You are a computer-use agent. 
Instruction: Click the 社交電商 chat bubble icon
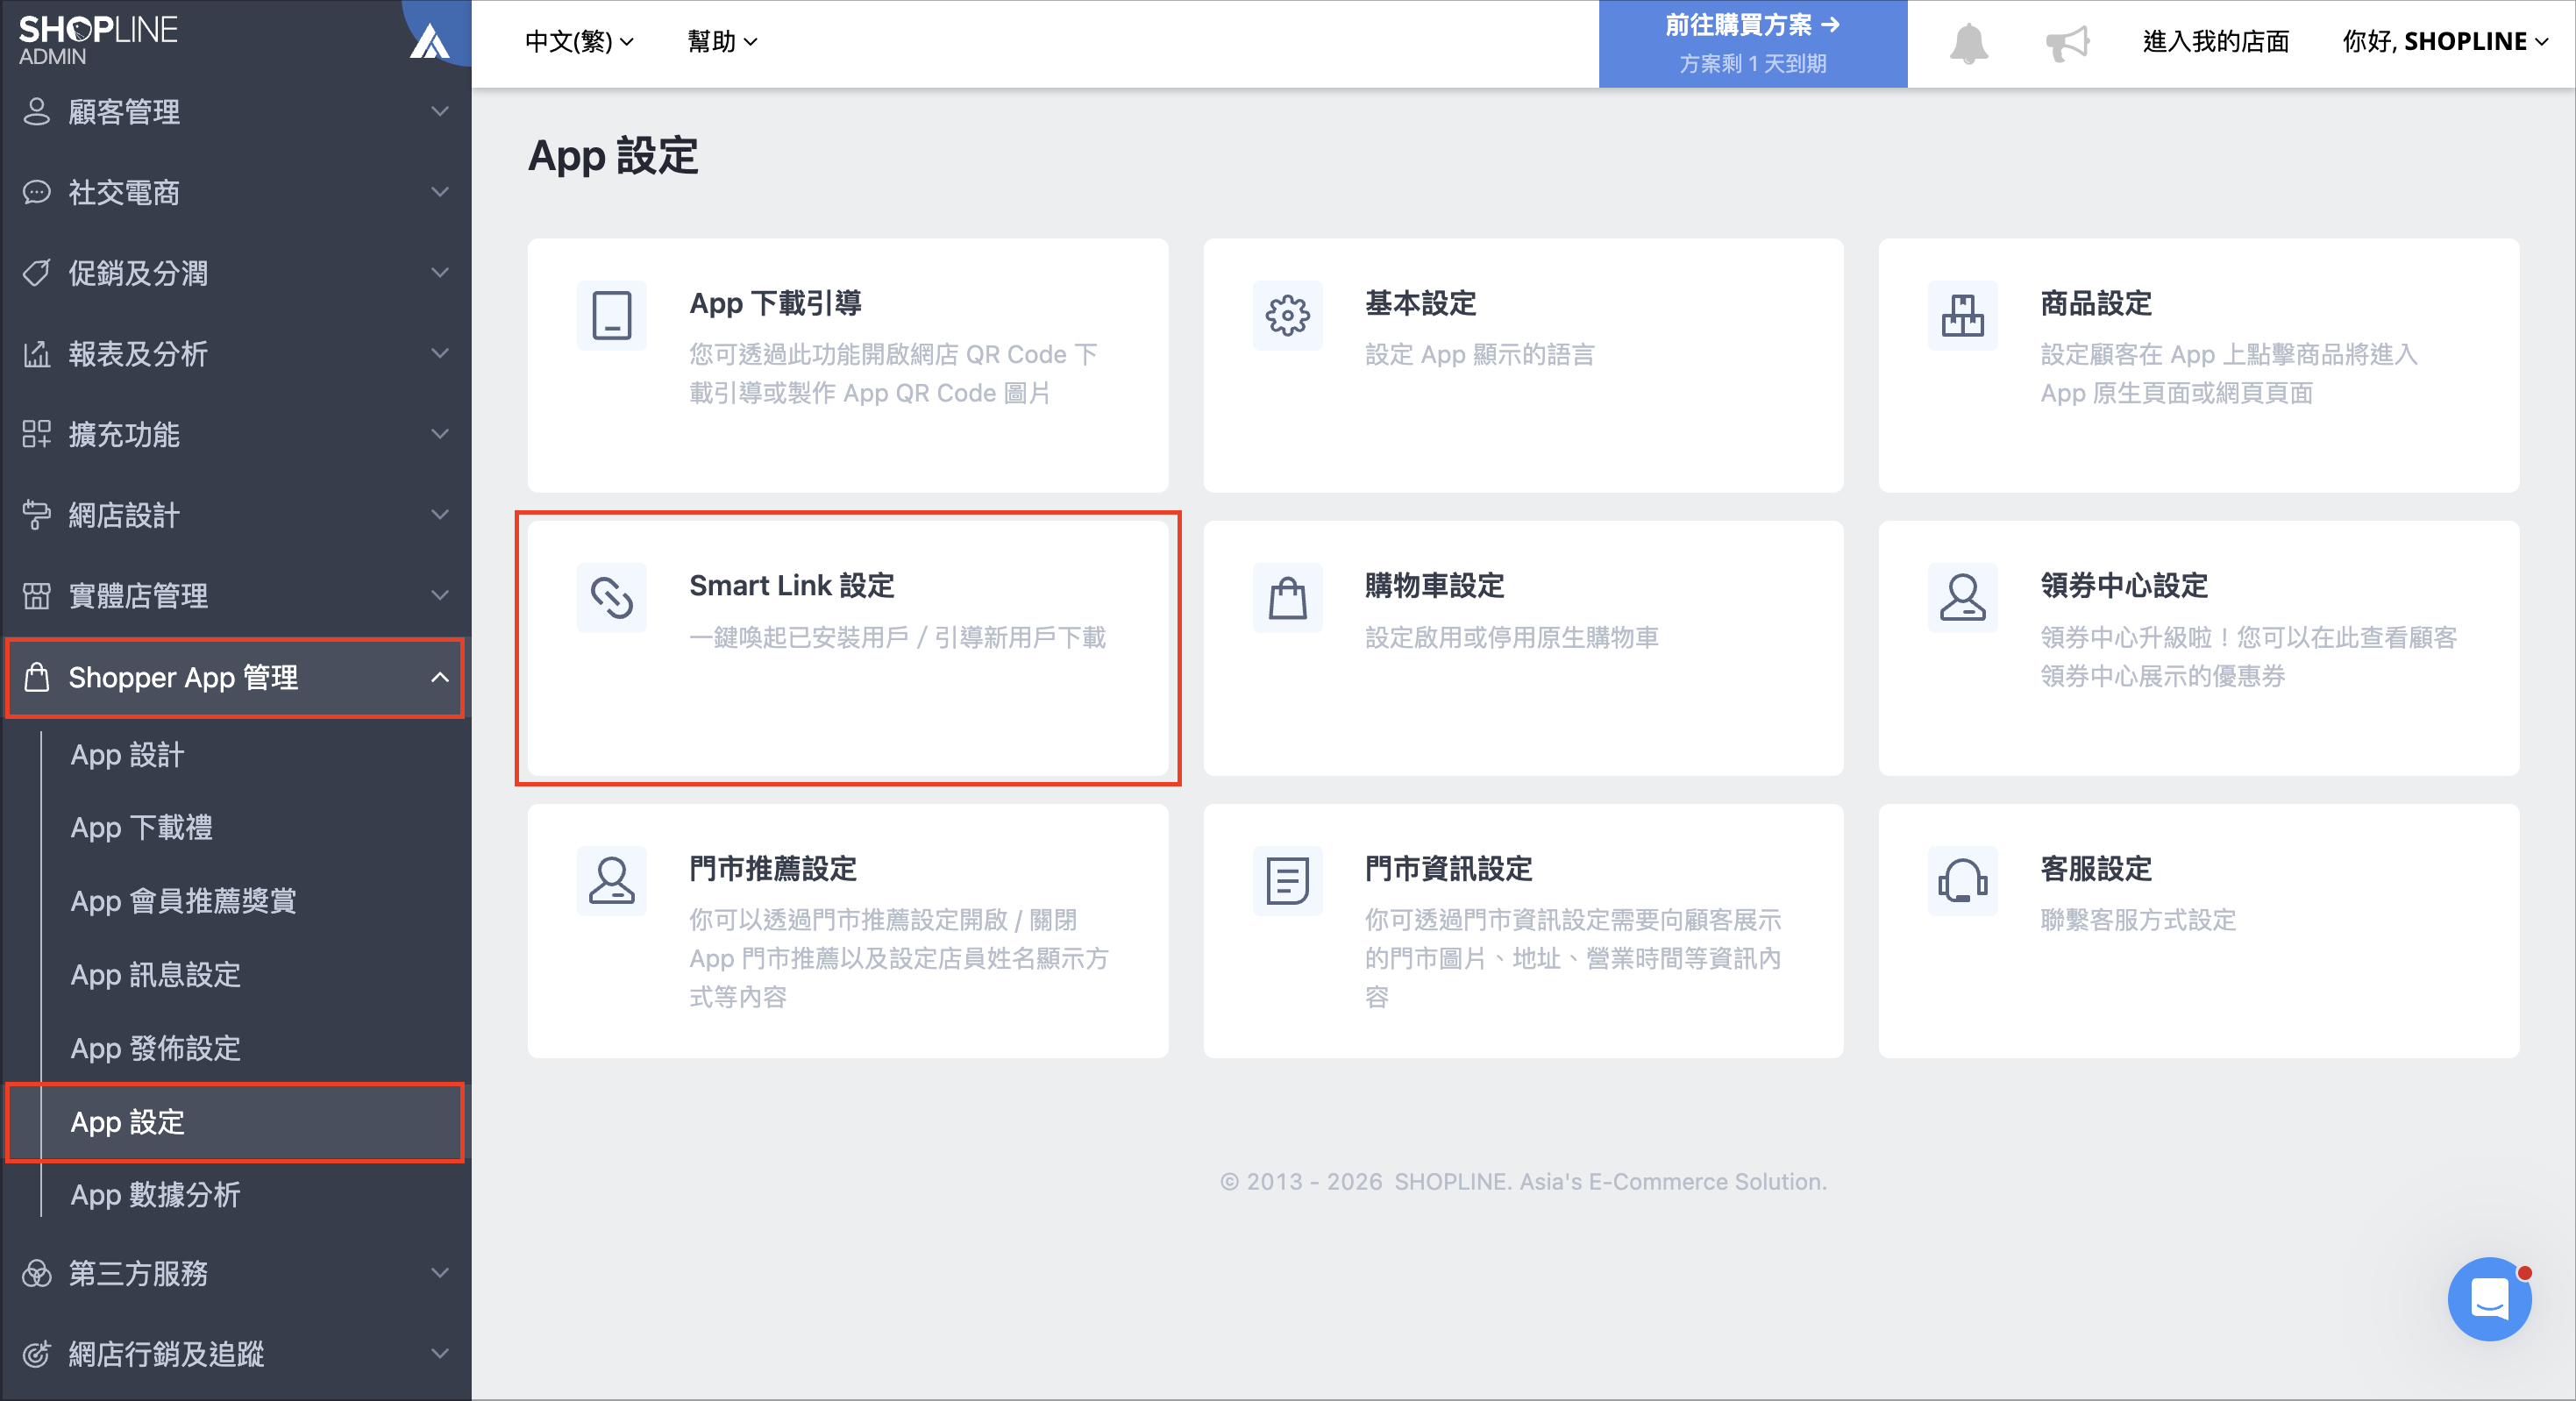coord(36,192)
